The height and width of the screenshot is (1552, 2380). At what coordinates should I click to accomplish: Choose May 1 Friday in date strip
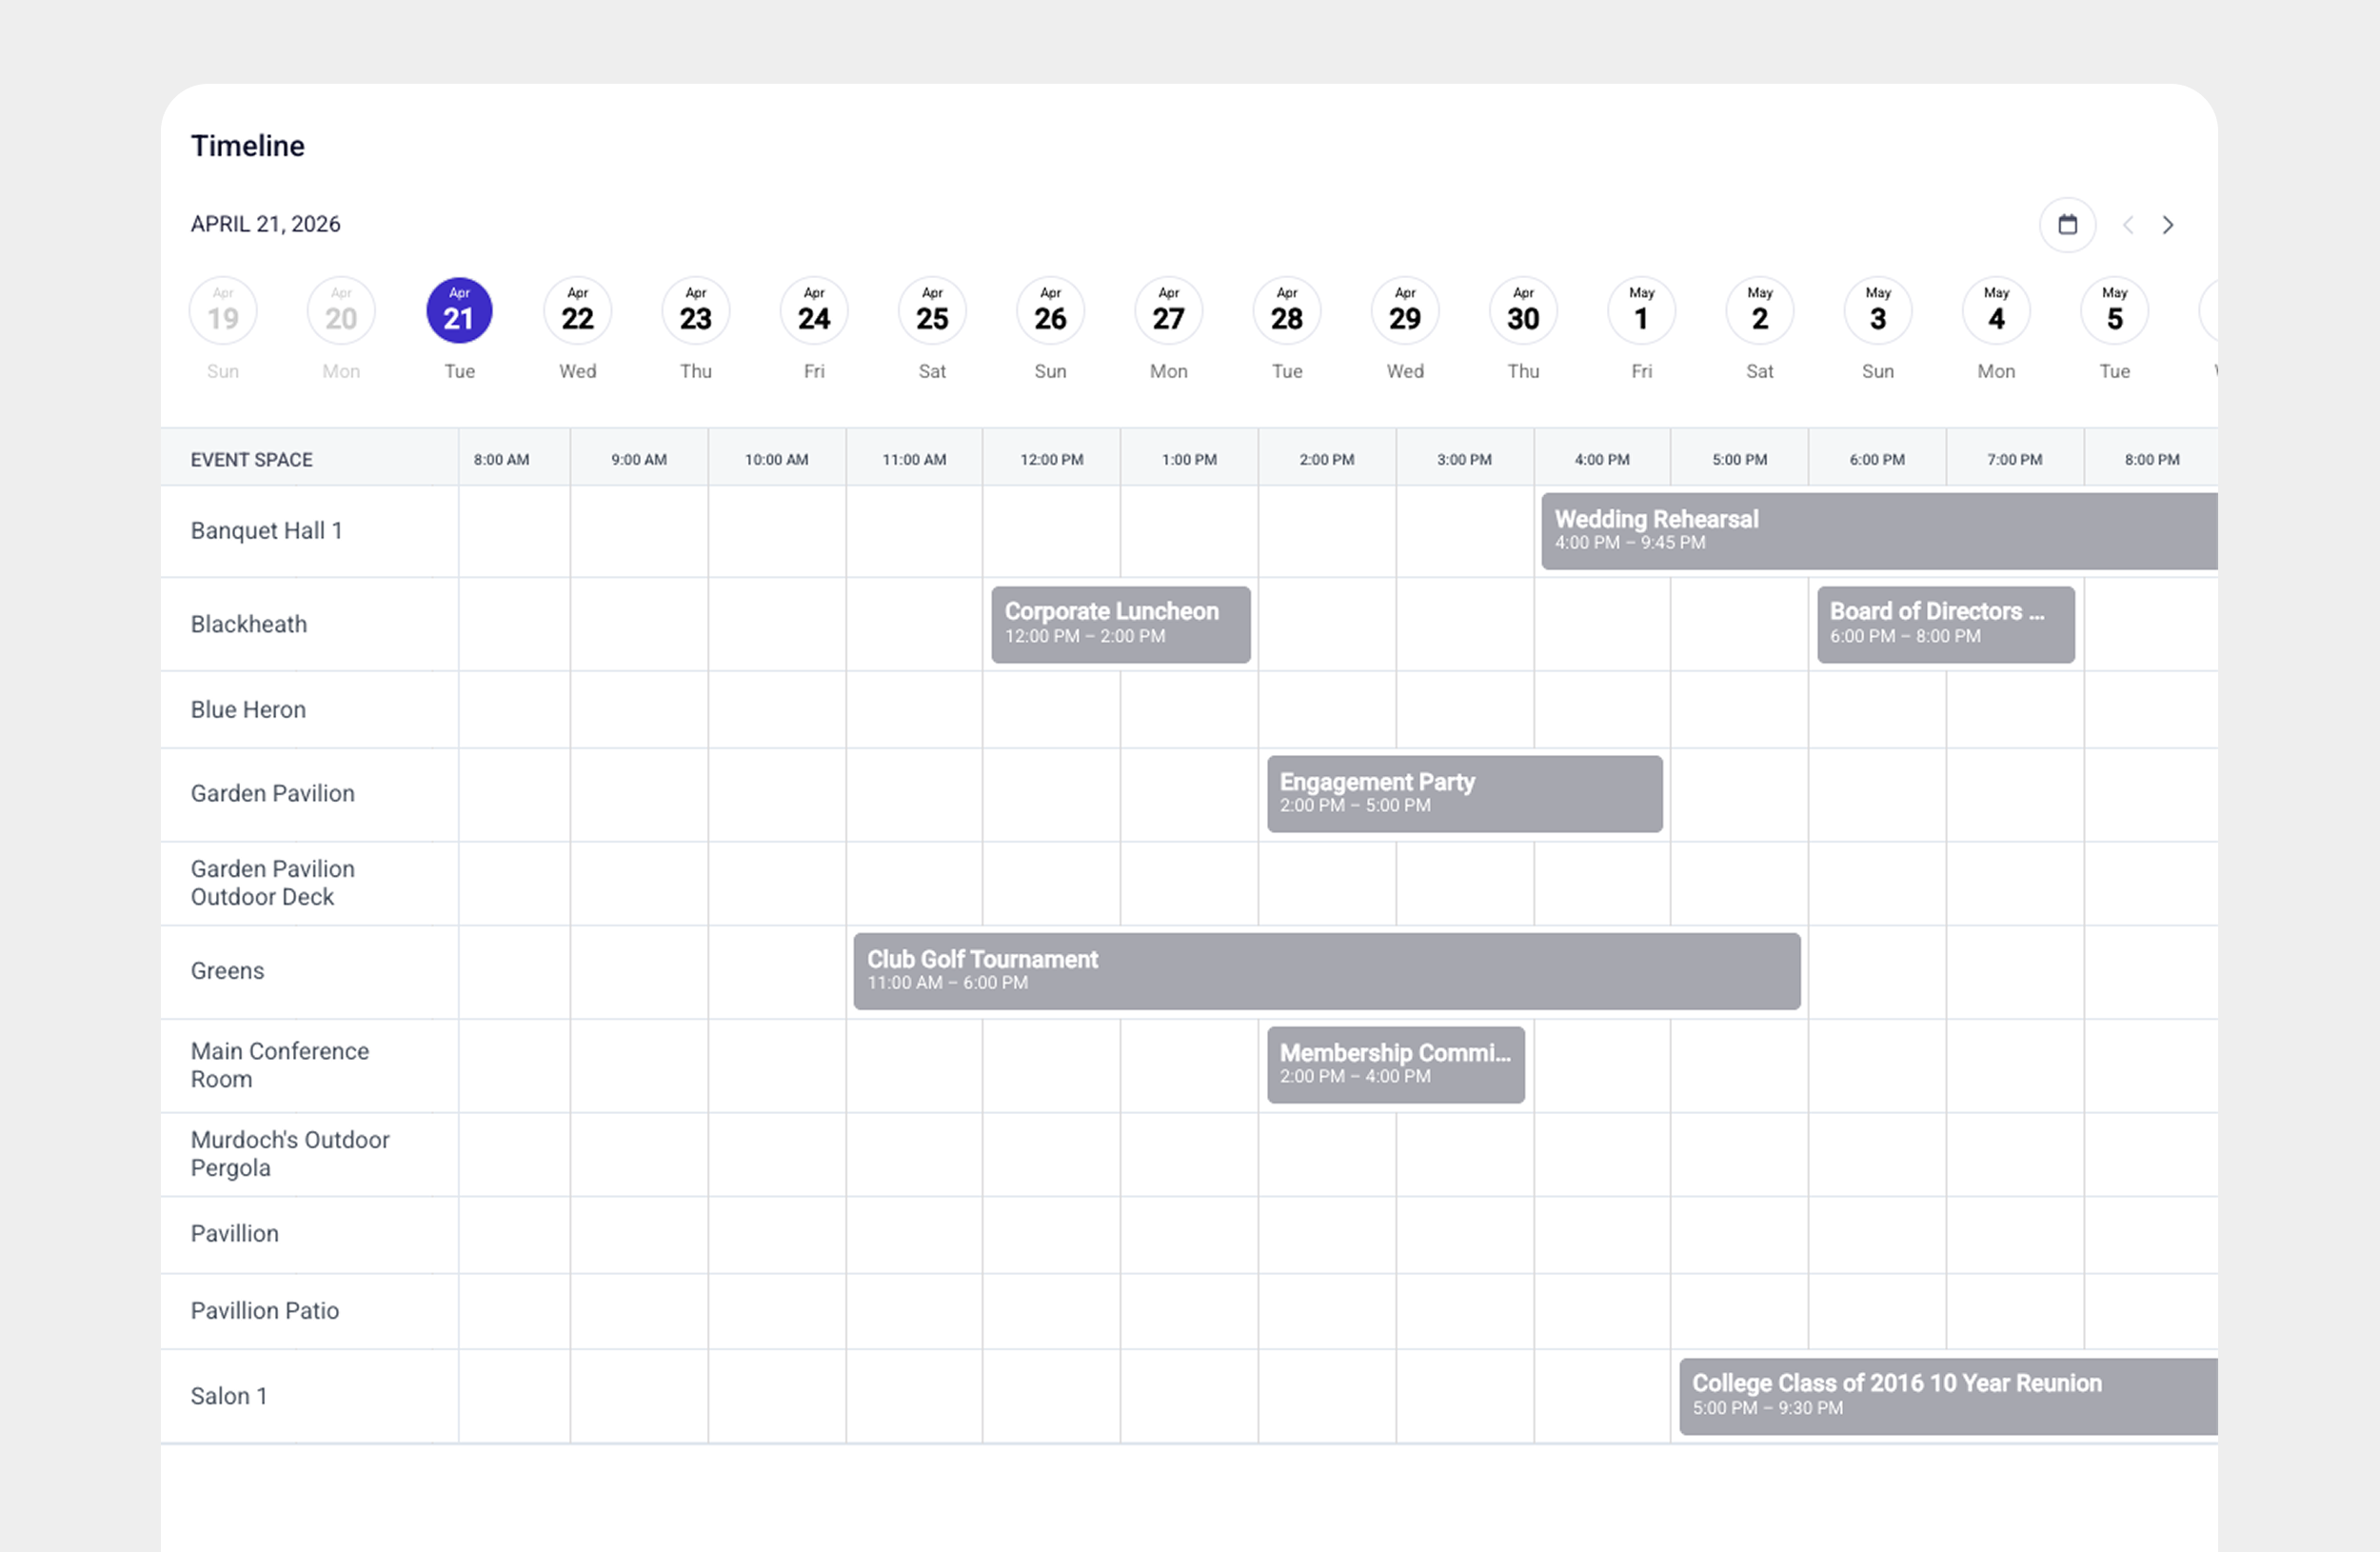1641,311
